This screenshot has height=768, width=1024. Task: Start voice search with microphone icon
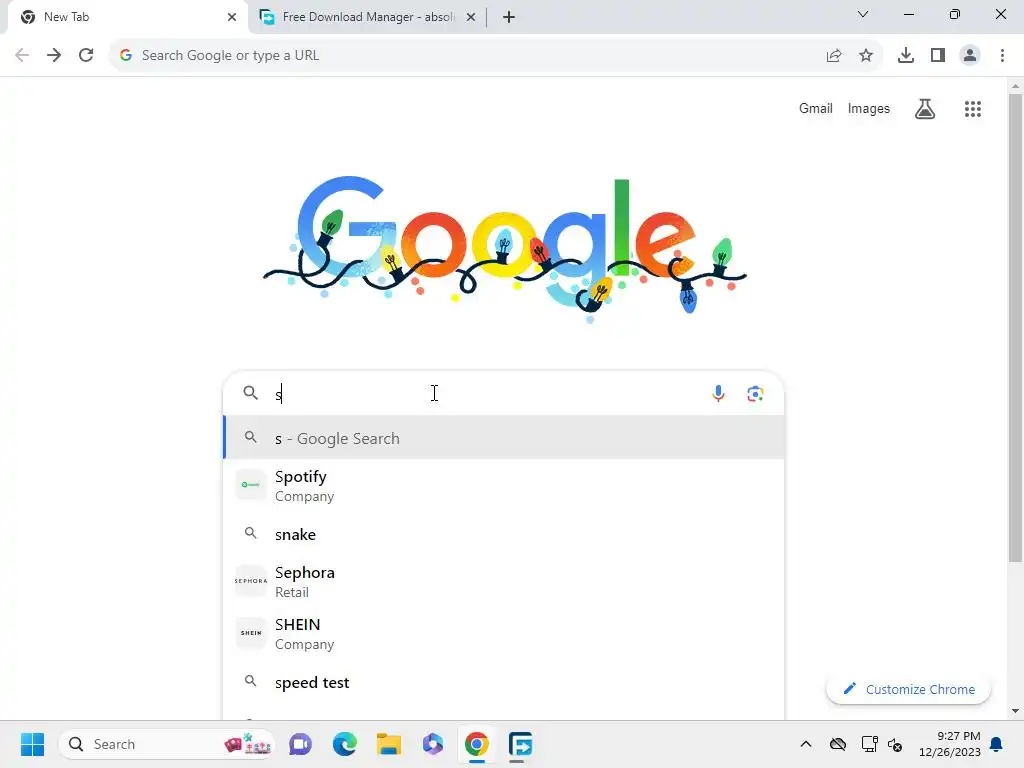(718, 394)
